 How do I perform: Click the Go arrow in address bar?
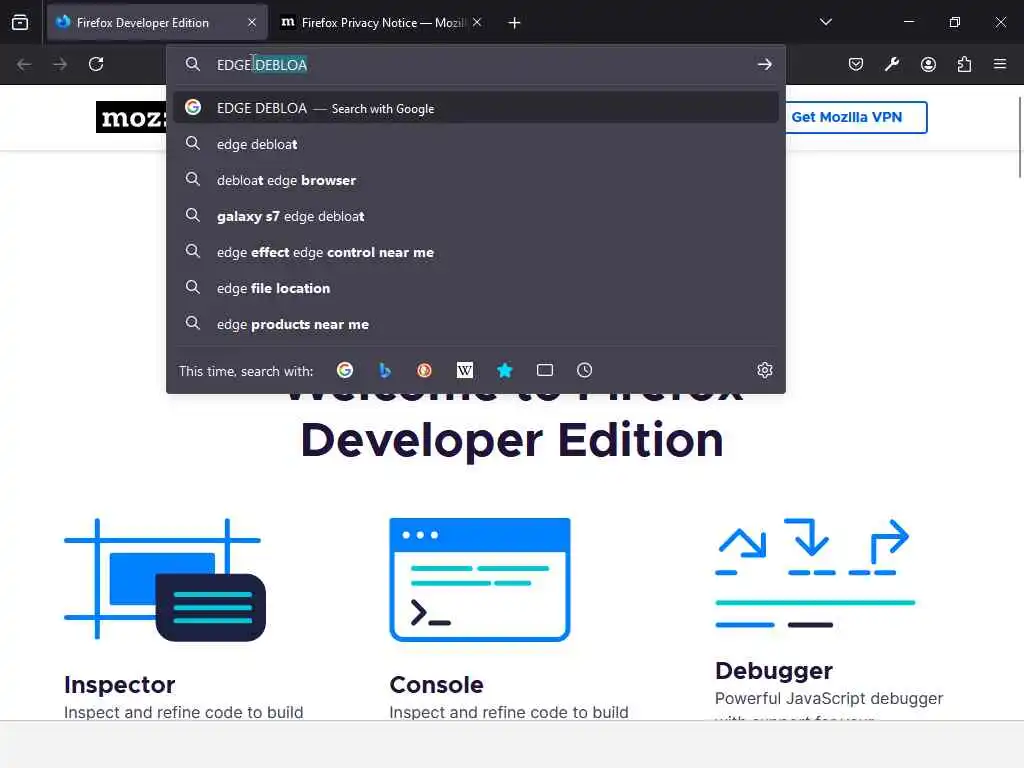click(x=765, y=65)
